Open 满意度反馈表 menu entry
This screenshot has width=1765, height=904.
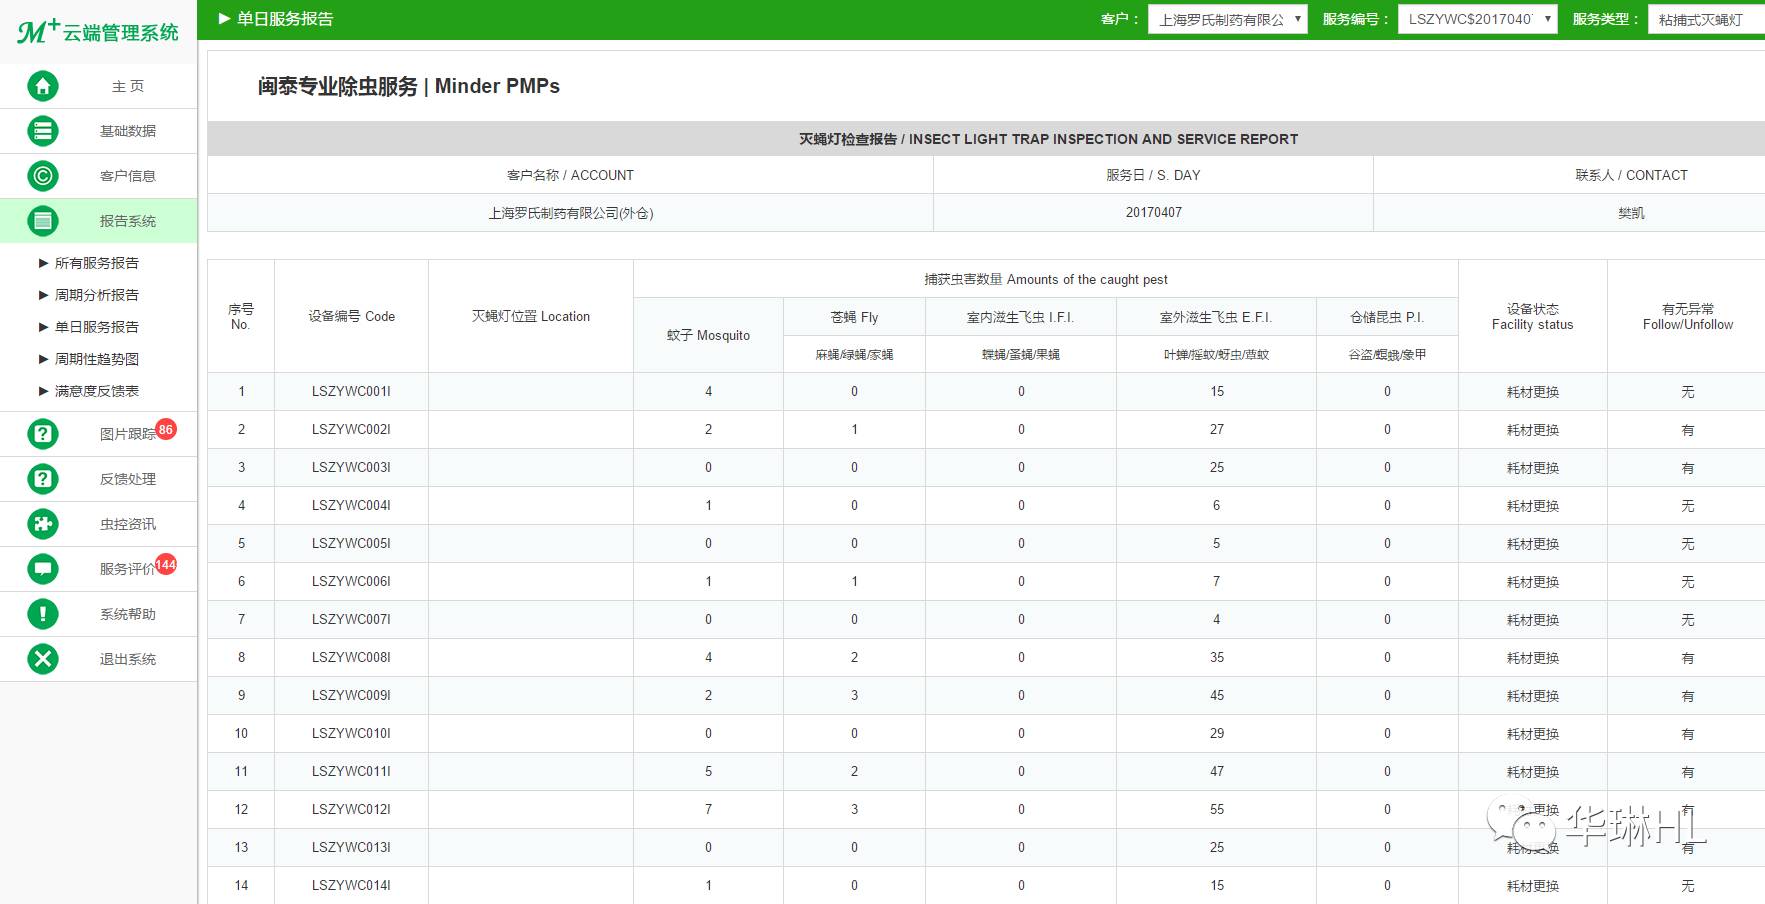96,391
